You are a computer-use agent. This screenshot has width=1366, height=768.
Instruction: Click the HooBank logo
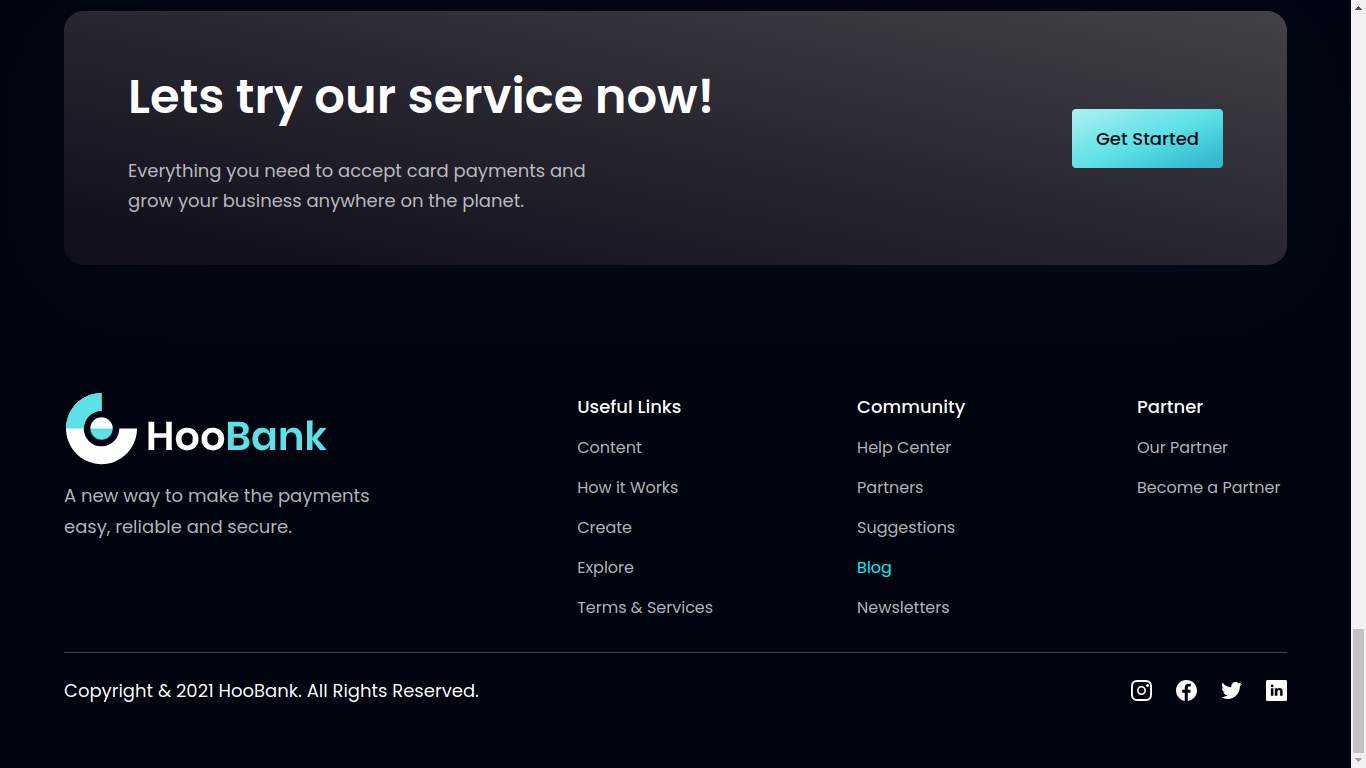[x=195, y=428]
